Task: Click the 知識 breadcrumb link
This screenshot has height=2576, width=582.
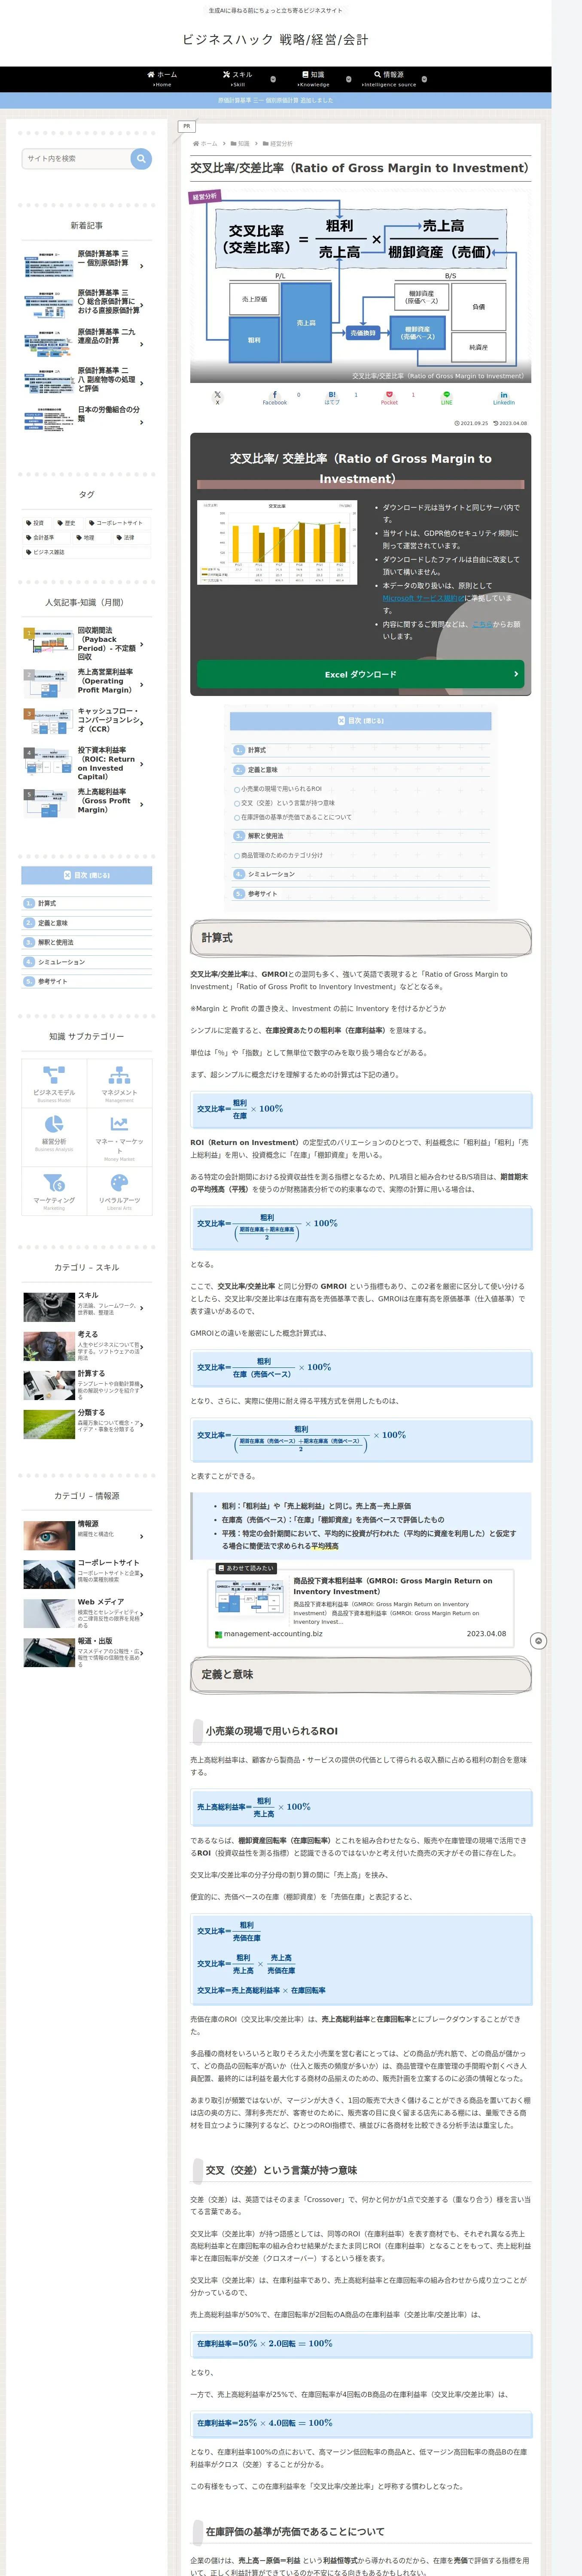Action: pyautogui.click(x=244, y=144)
